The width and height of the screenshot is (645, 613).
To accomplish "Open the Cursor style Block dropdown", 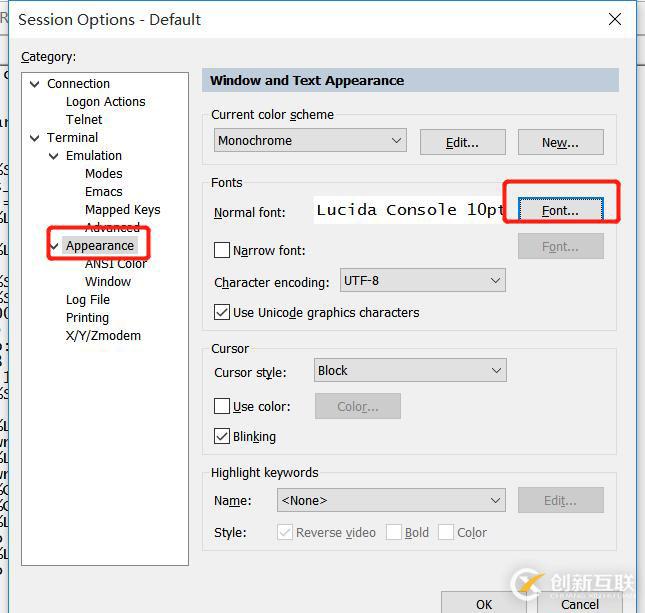I will tap(410, 370).
